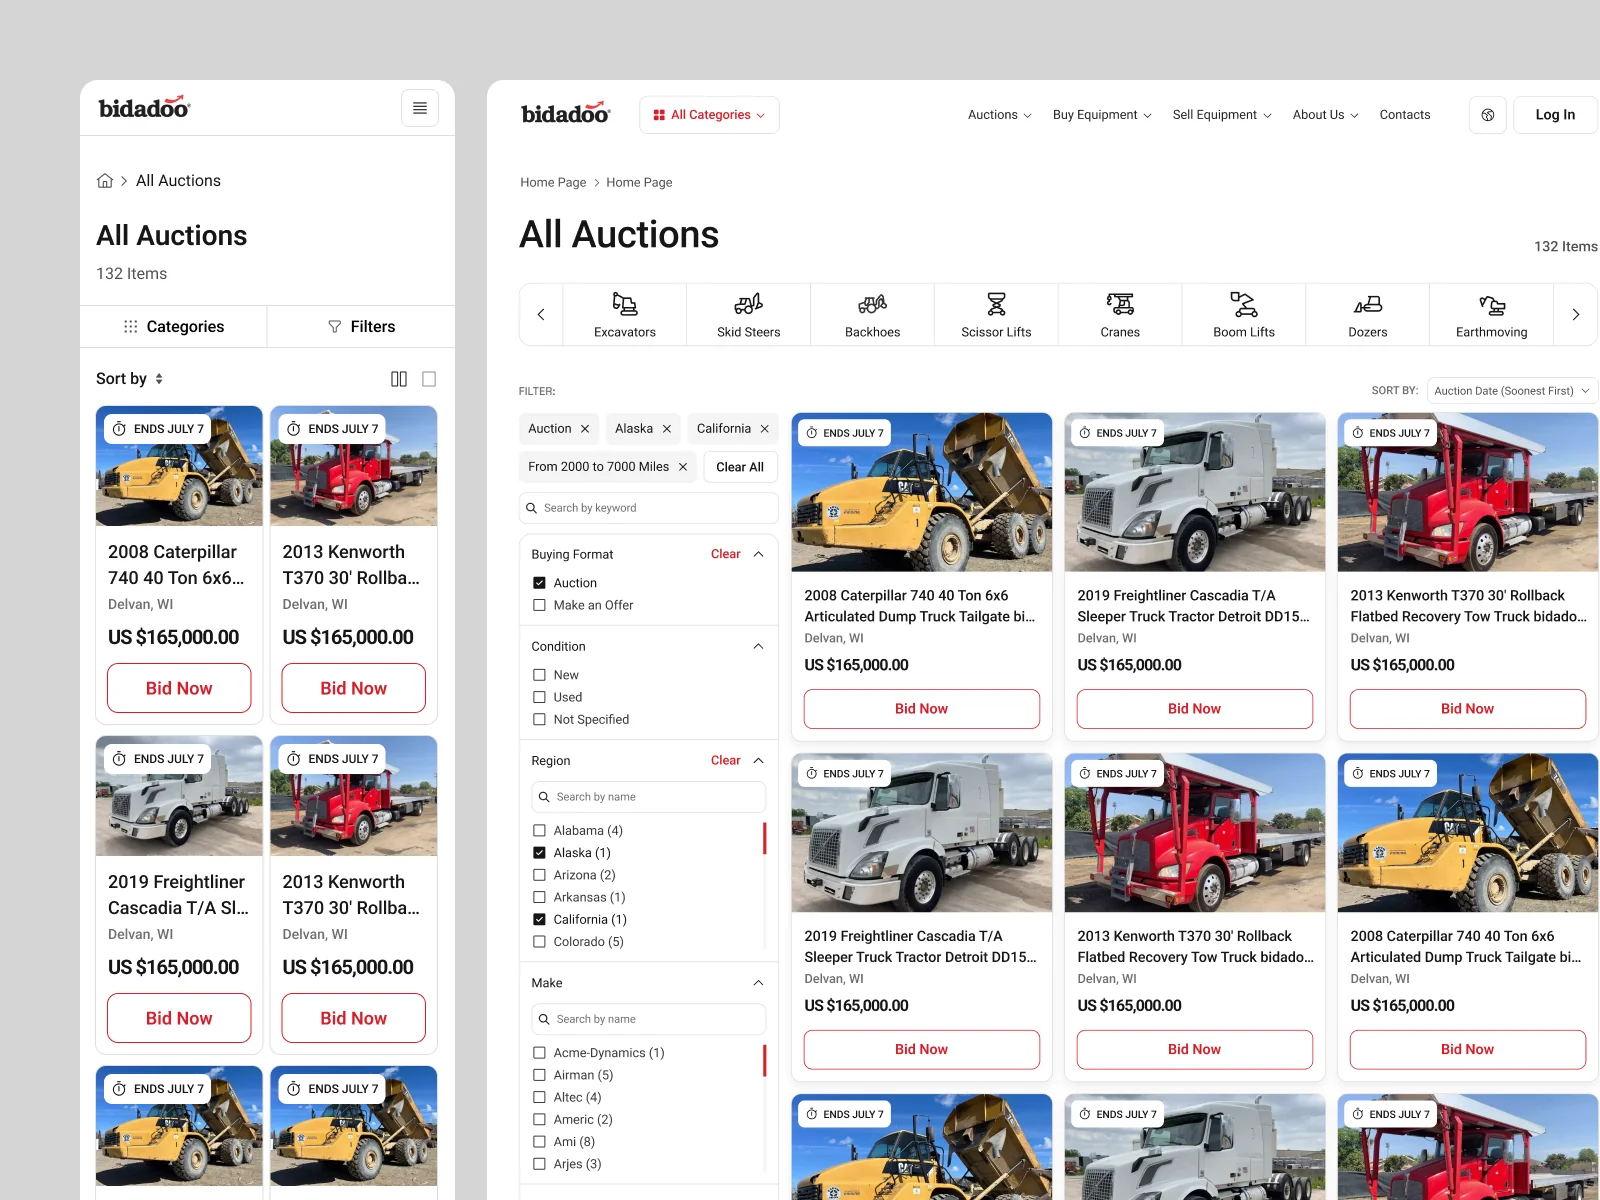The image size is (1600, 1200).
Task: Switch to the Categories tab in mobile view
Action: [x=174, y=327]
